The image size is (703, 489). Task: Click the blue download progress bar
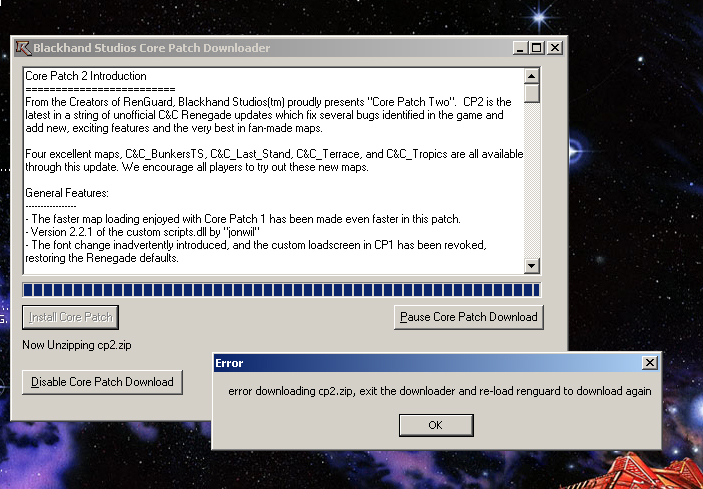click(x=280, y=290)
